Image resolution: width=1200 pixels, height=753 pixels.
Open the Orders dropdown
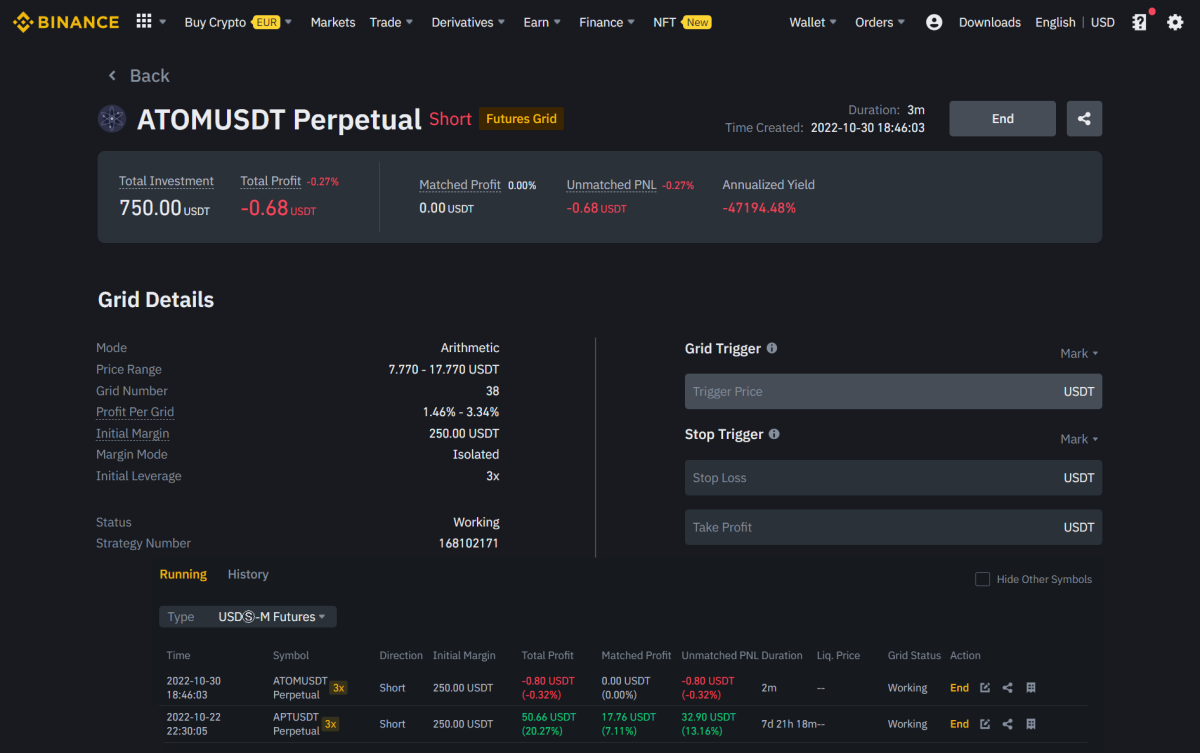(880, 22)
